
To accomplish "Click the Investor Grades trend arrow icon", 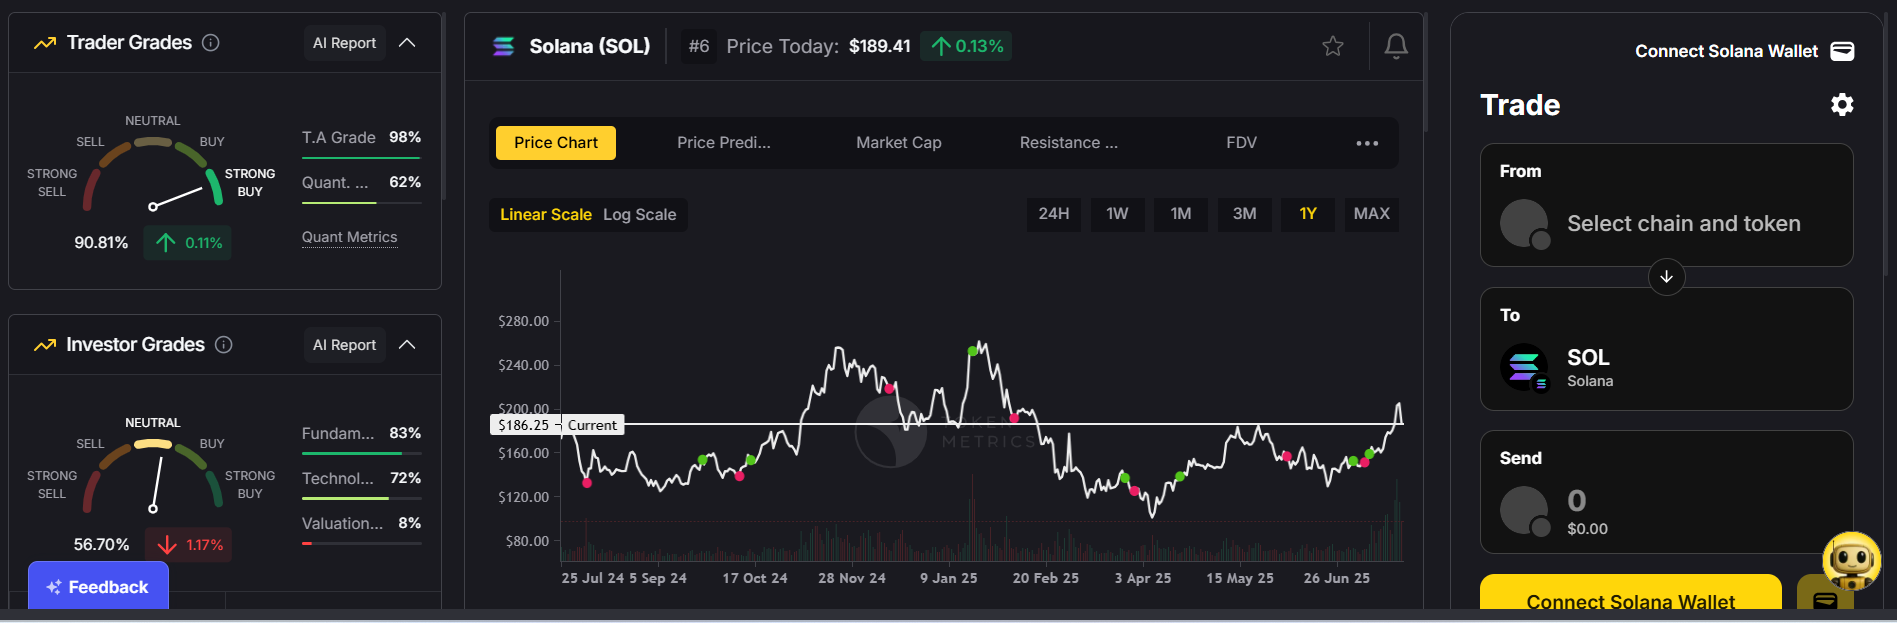I will point(45,345).
